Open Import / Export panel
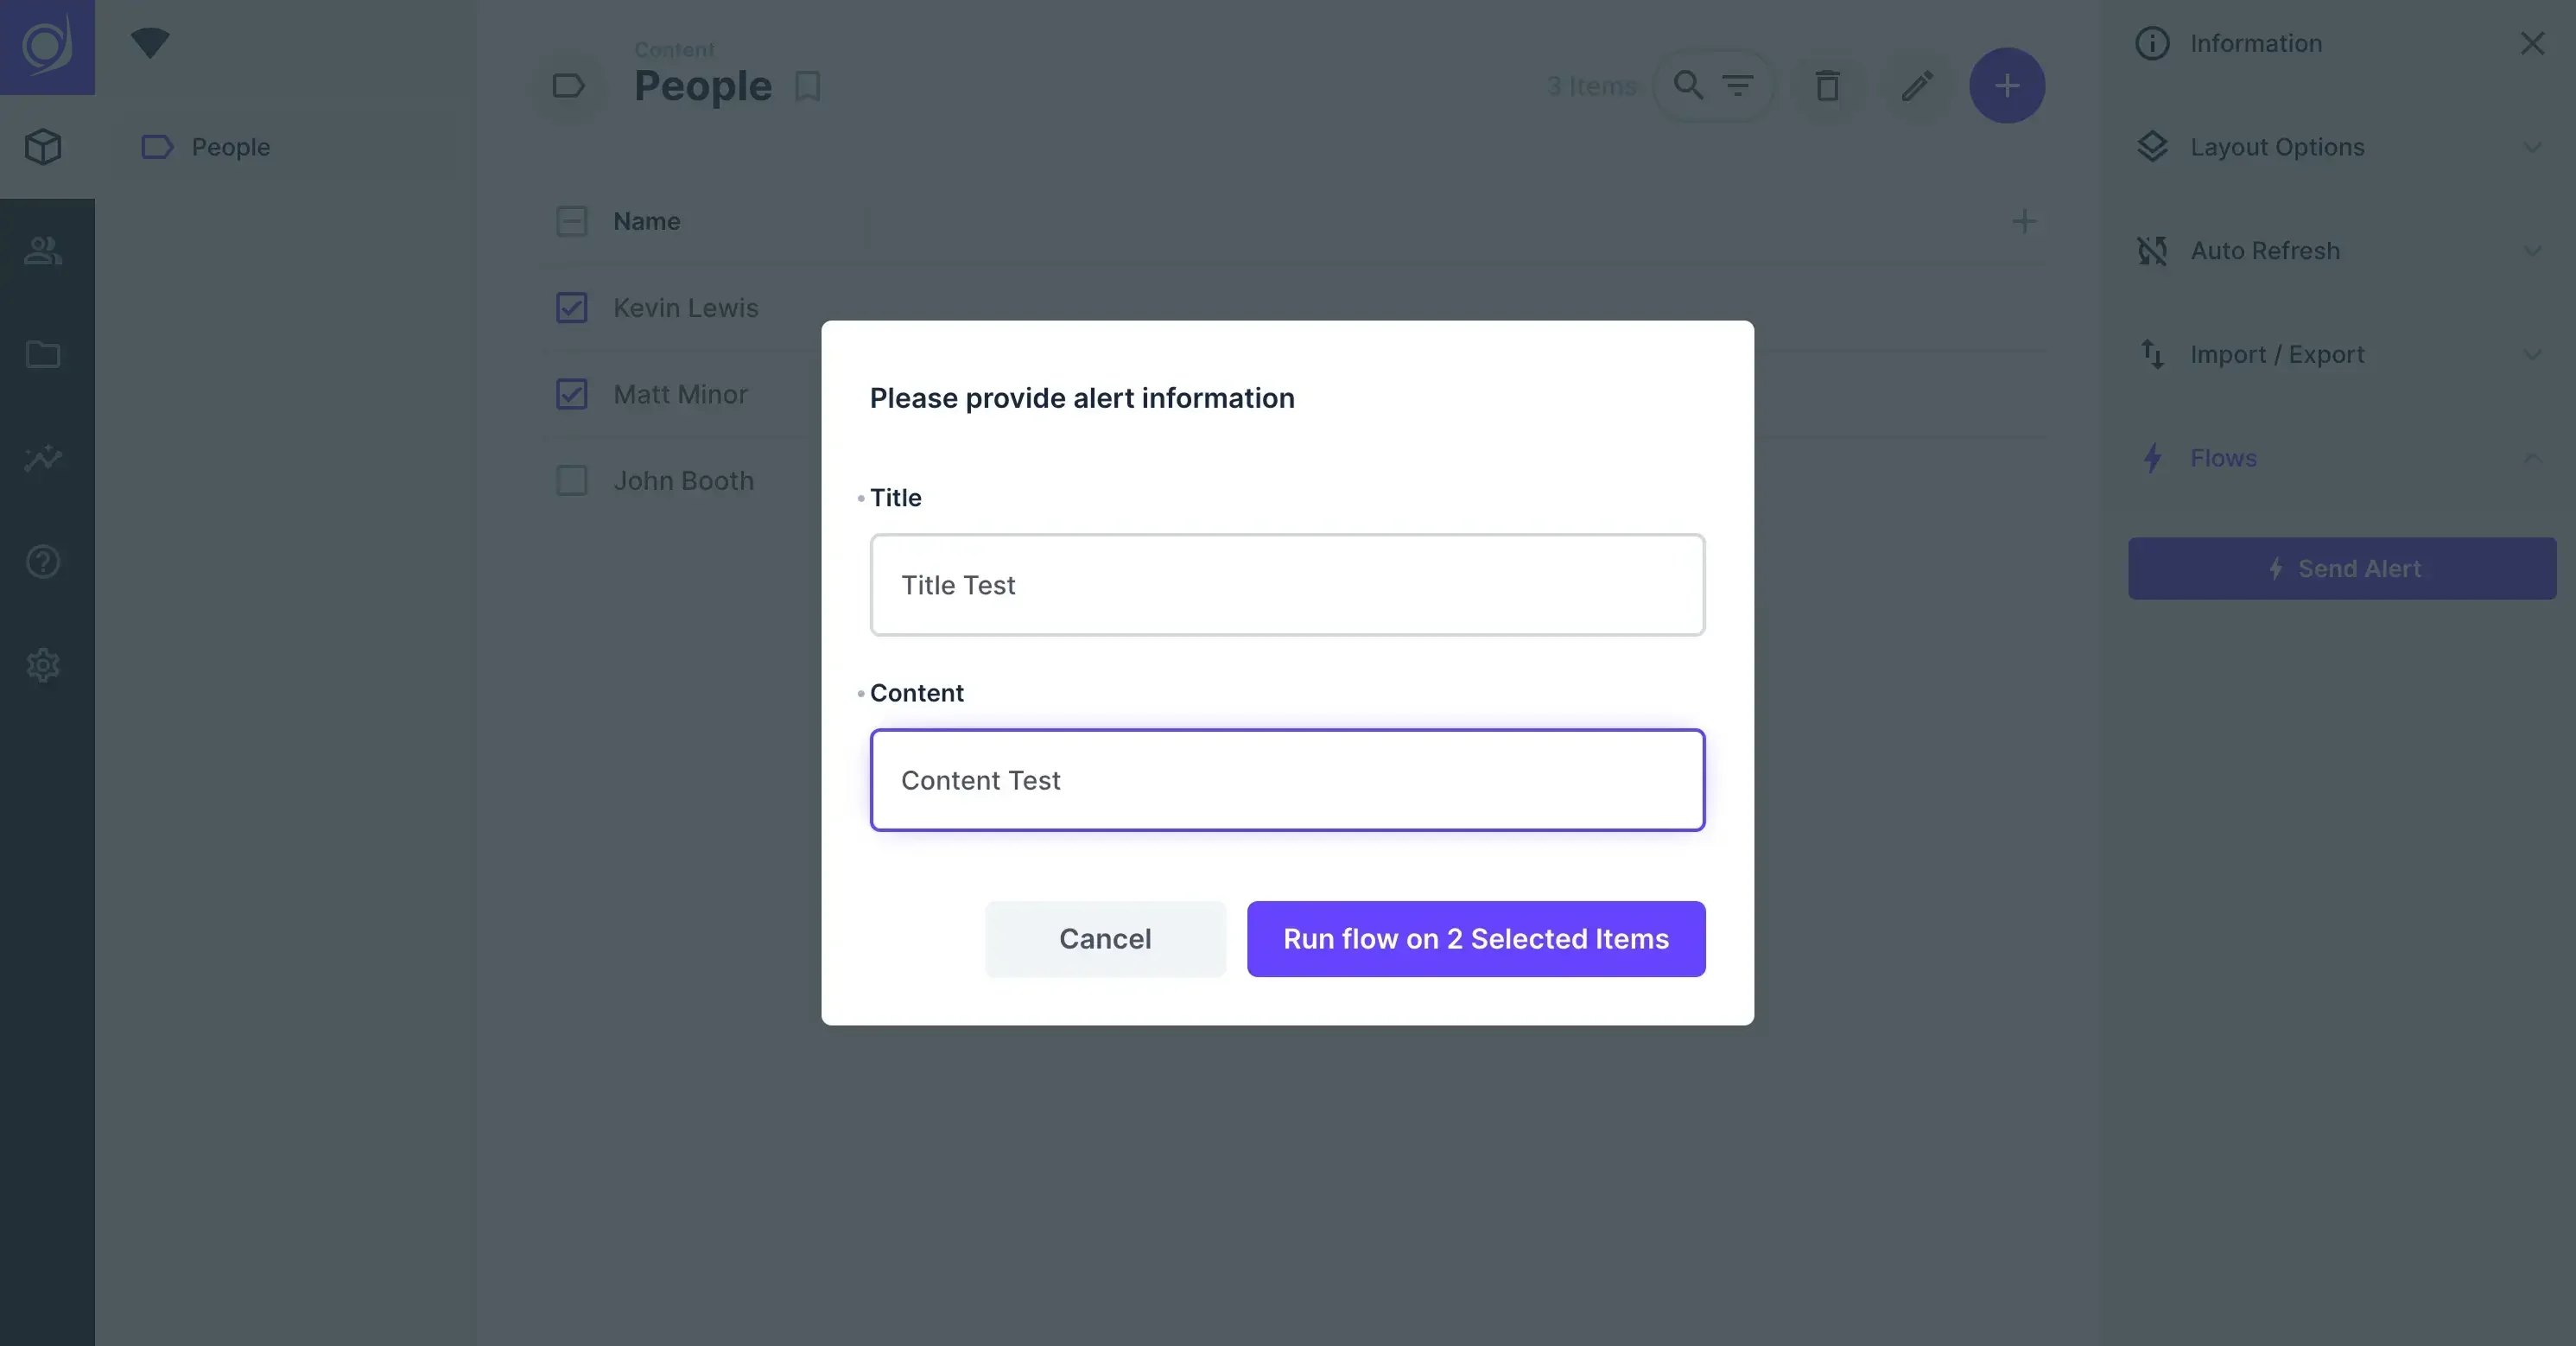 (x=2340, y=355)
